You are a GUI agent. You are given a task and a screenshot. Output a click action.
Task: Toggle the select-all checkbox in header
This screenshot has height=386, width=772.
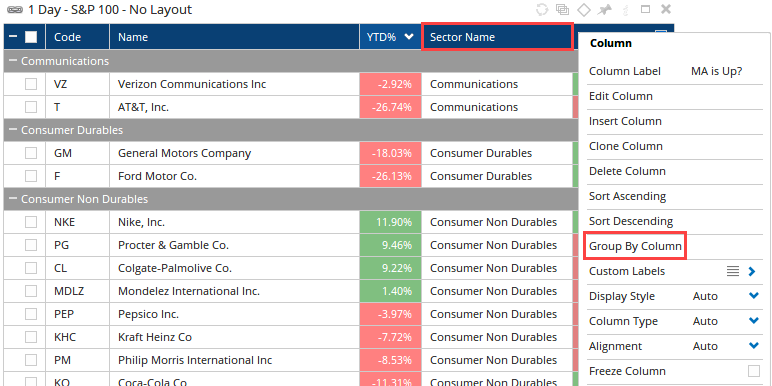click(31, 37)
